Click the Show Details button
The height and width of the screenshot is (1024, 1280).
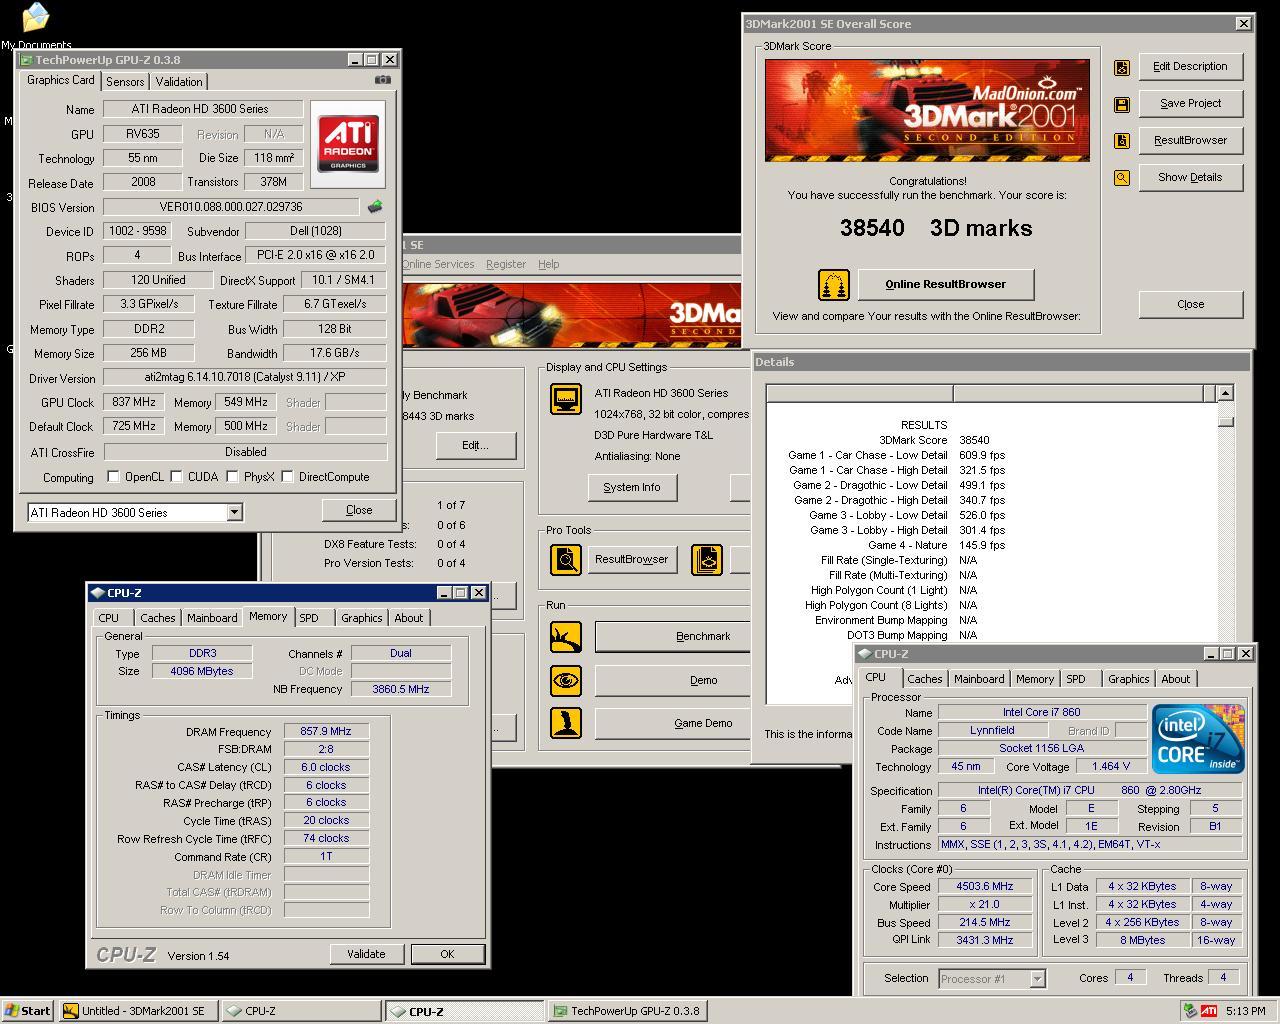coord(1190,178)
